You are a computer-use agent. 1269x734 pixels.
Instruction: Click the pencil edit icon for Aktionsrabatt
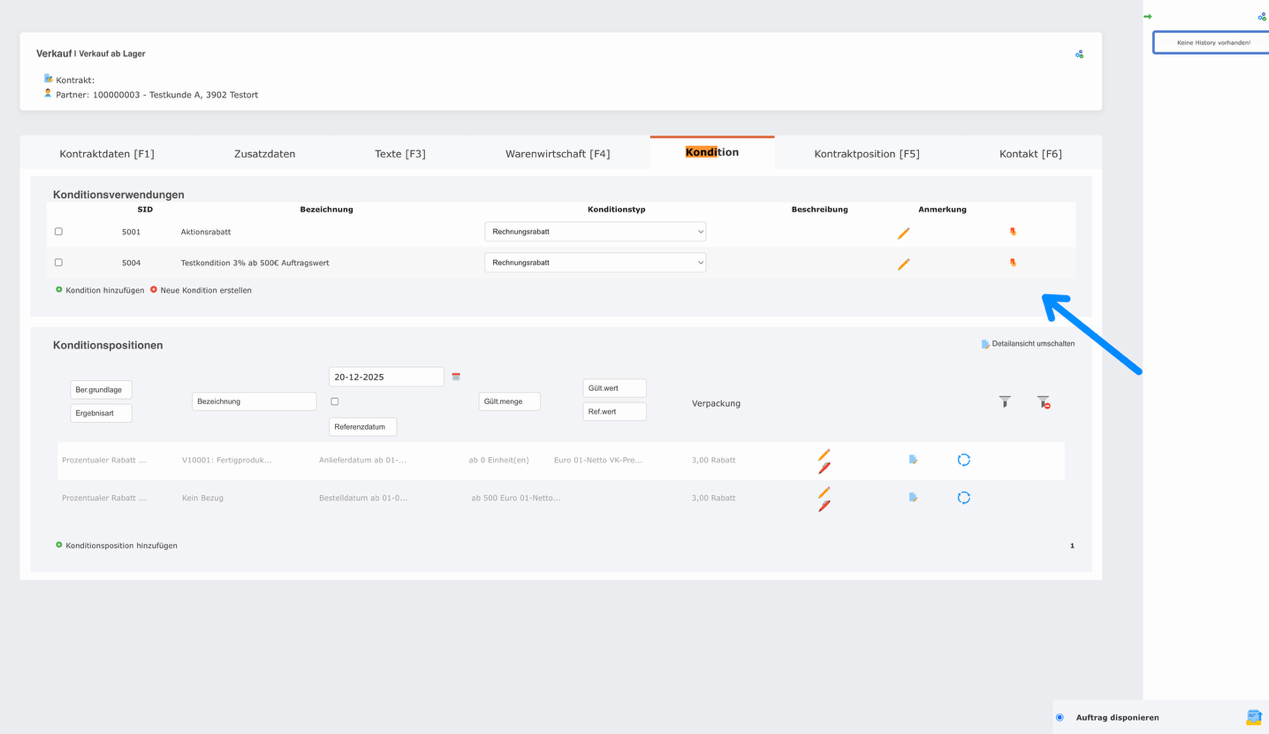point(903,233)
